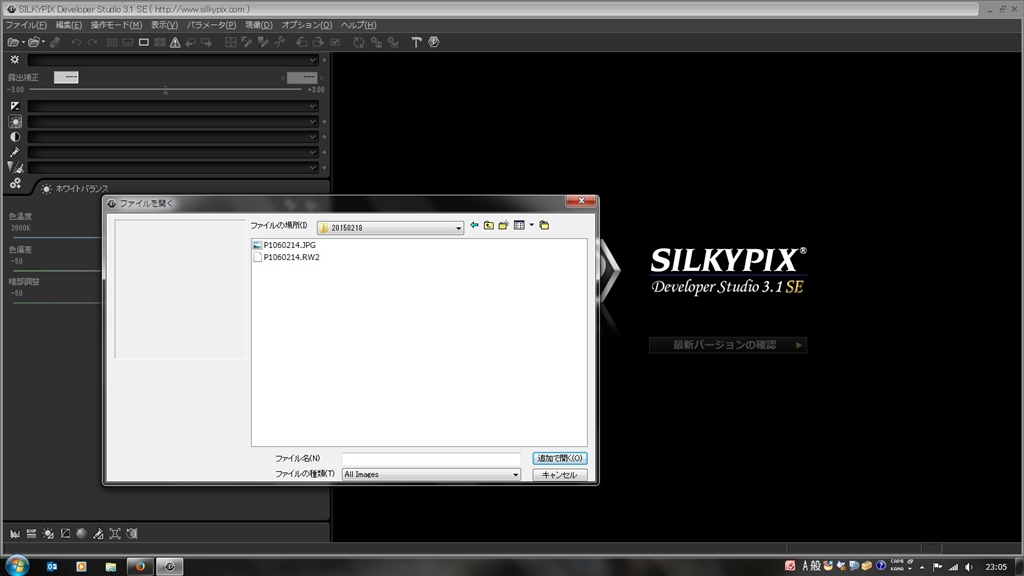Open view options arrow next to grid icon

[532, 225]
